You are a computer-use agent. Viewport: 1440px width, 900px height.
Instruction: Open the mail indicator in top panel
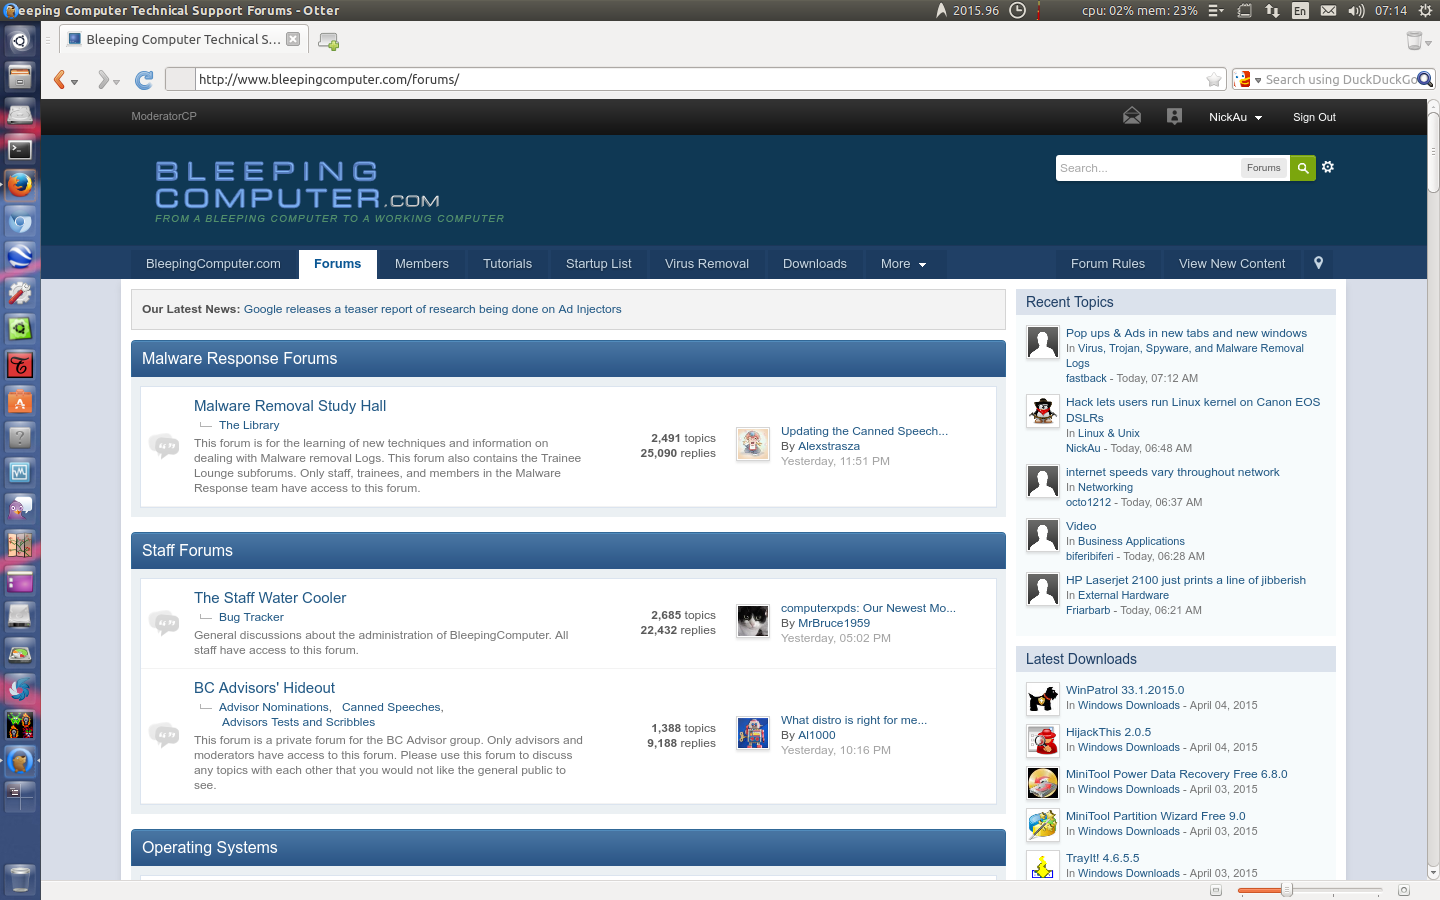coord(1328,10)
